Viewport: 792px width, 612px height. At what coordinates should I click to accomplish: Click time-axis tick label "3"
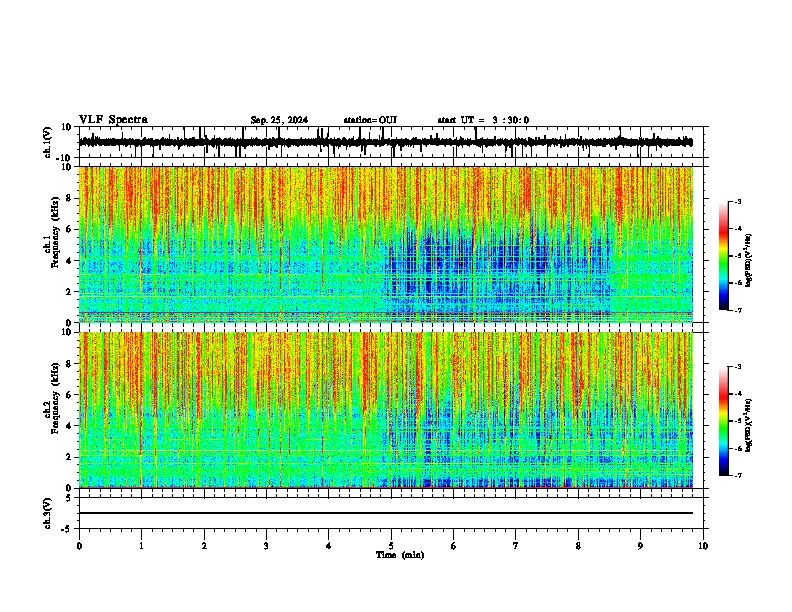266,546
